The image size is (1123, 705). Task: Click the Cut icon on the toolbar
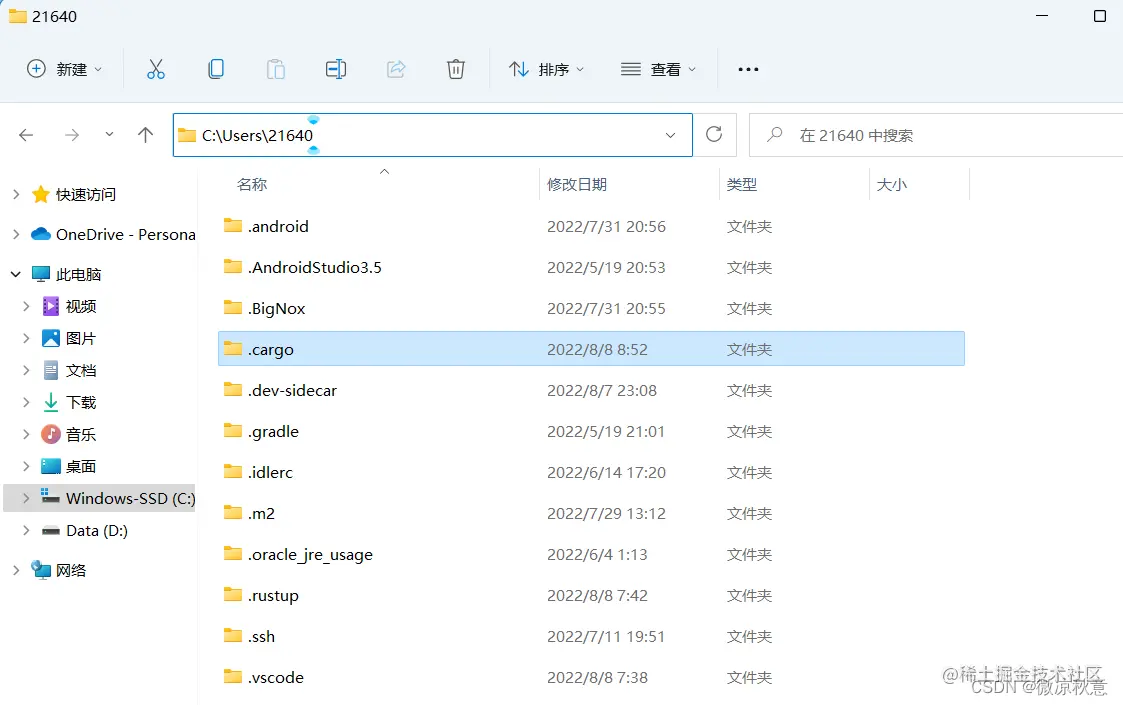pos(155,69)
